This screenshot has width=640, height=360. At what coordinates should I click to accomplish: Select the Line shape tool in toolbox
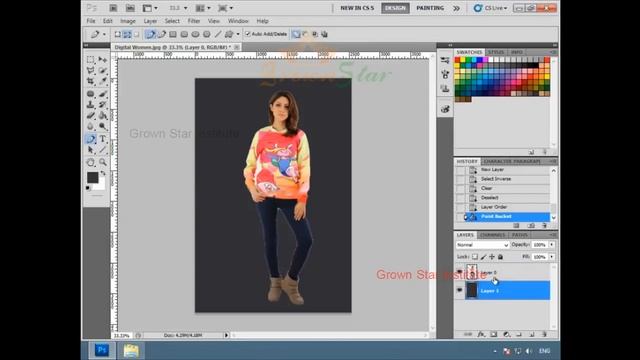tap(102, 150)
